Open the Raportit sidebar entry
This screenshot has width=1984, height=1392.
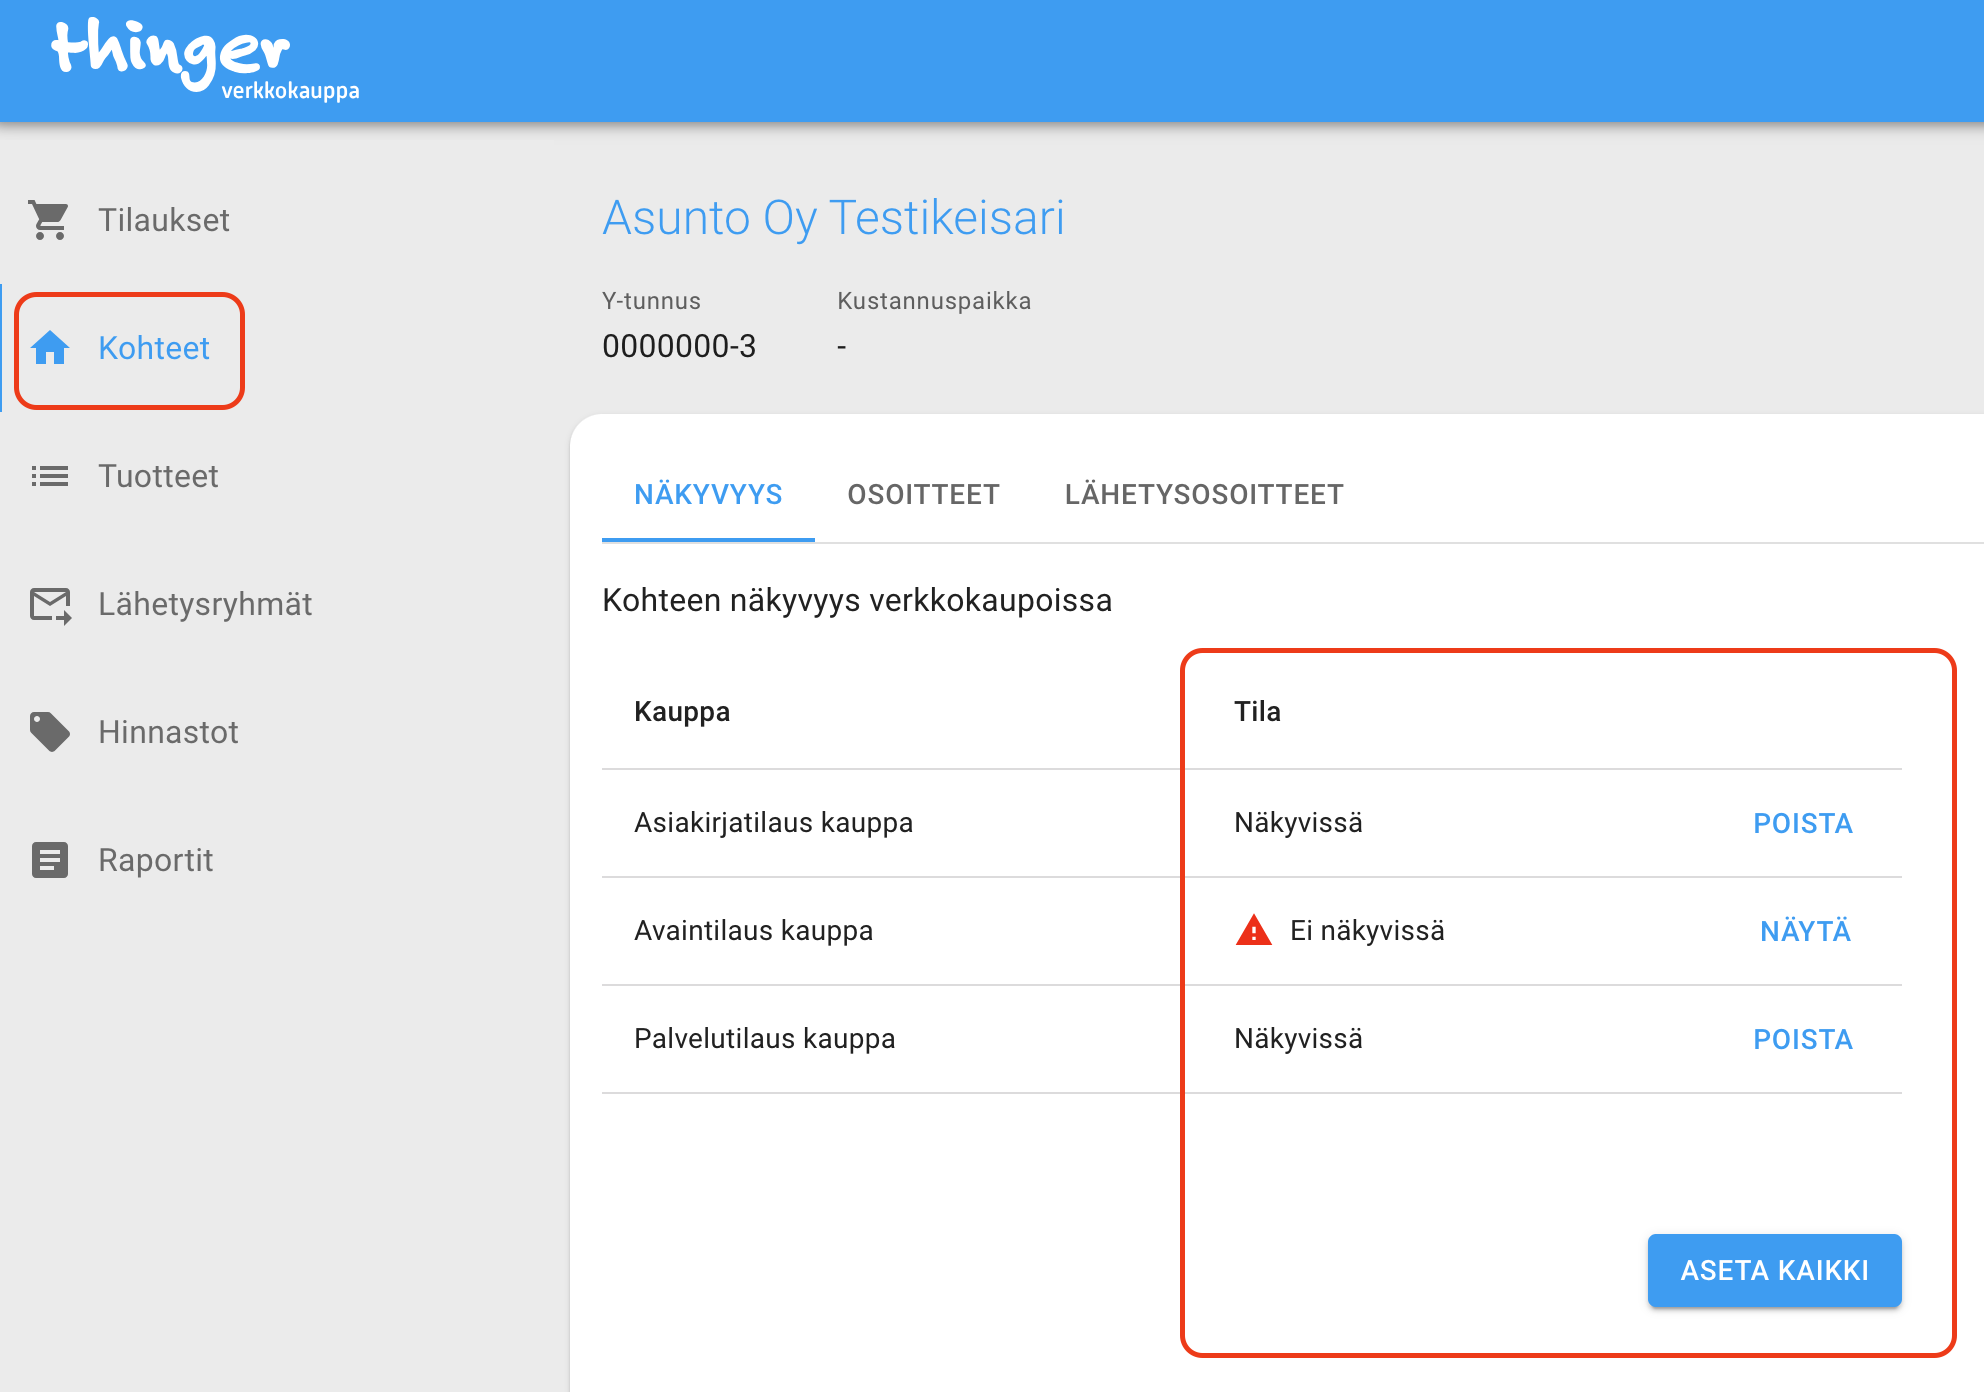pos(156,860)
